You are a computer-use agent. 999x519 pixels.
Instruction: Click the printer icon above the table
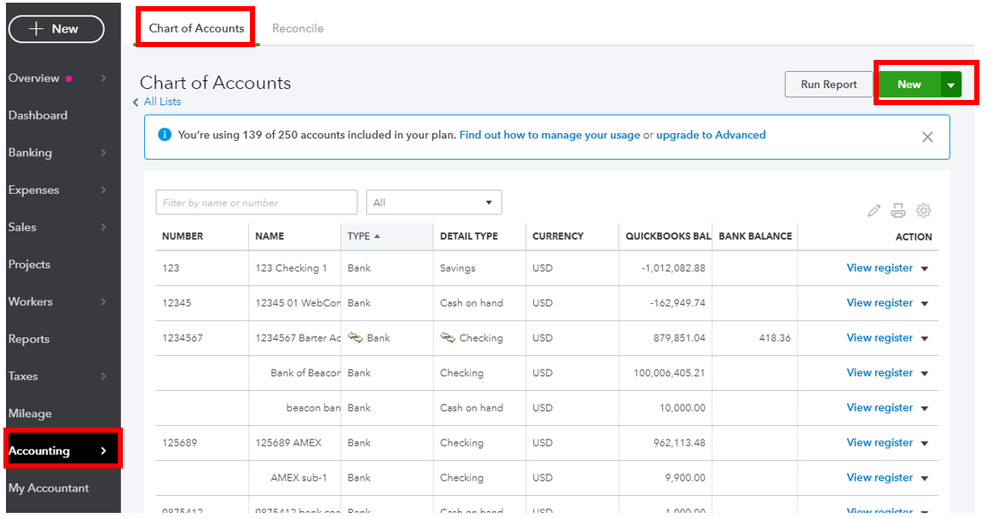(898, 211)
